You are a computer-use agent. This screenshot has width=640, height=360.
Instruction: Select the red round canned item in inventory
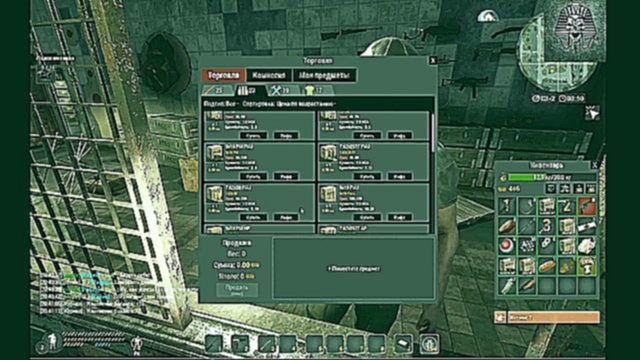click(x=507, y=246)
